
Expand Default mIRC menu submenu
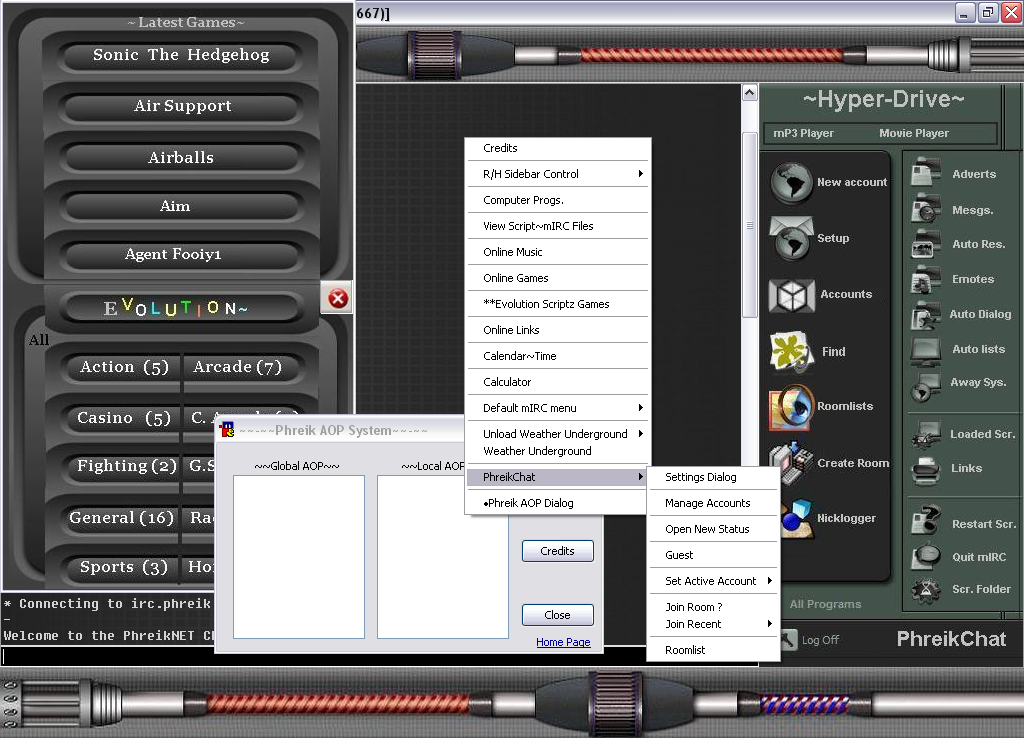pos(558,408)
